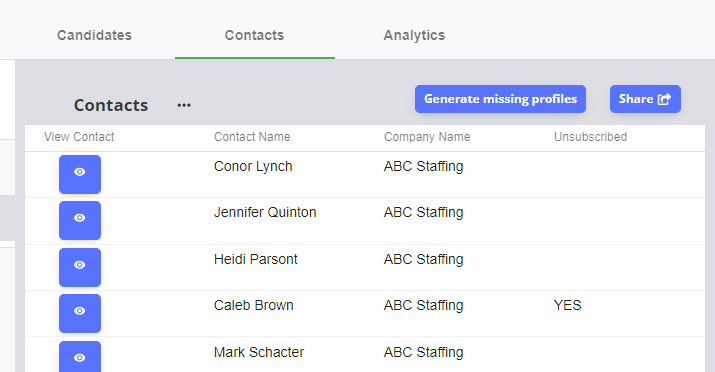This screenshot has height=372, width=715.
Task: View contact Caleb Brown via eye icon
Action: (x=80, y=313)
